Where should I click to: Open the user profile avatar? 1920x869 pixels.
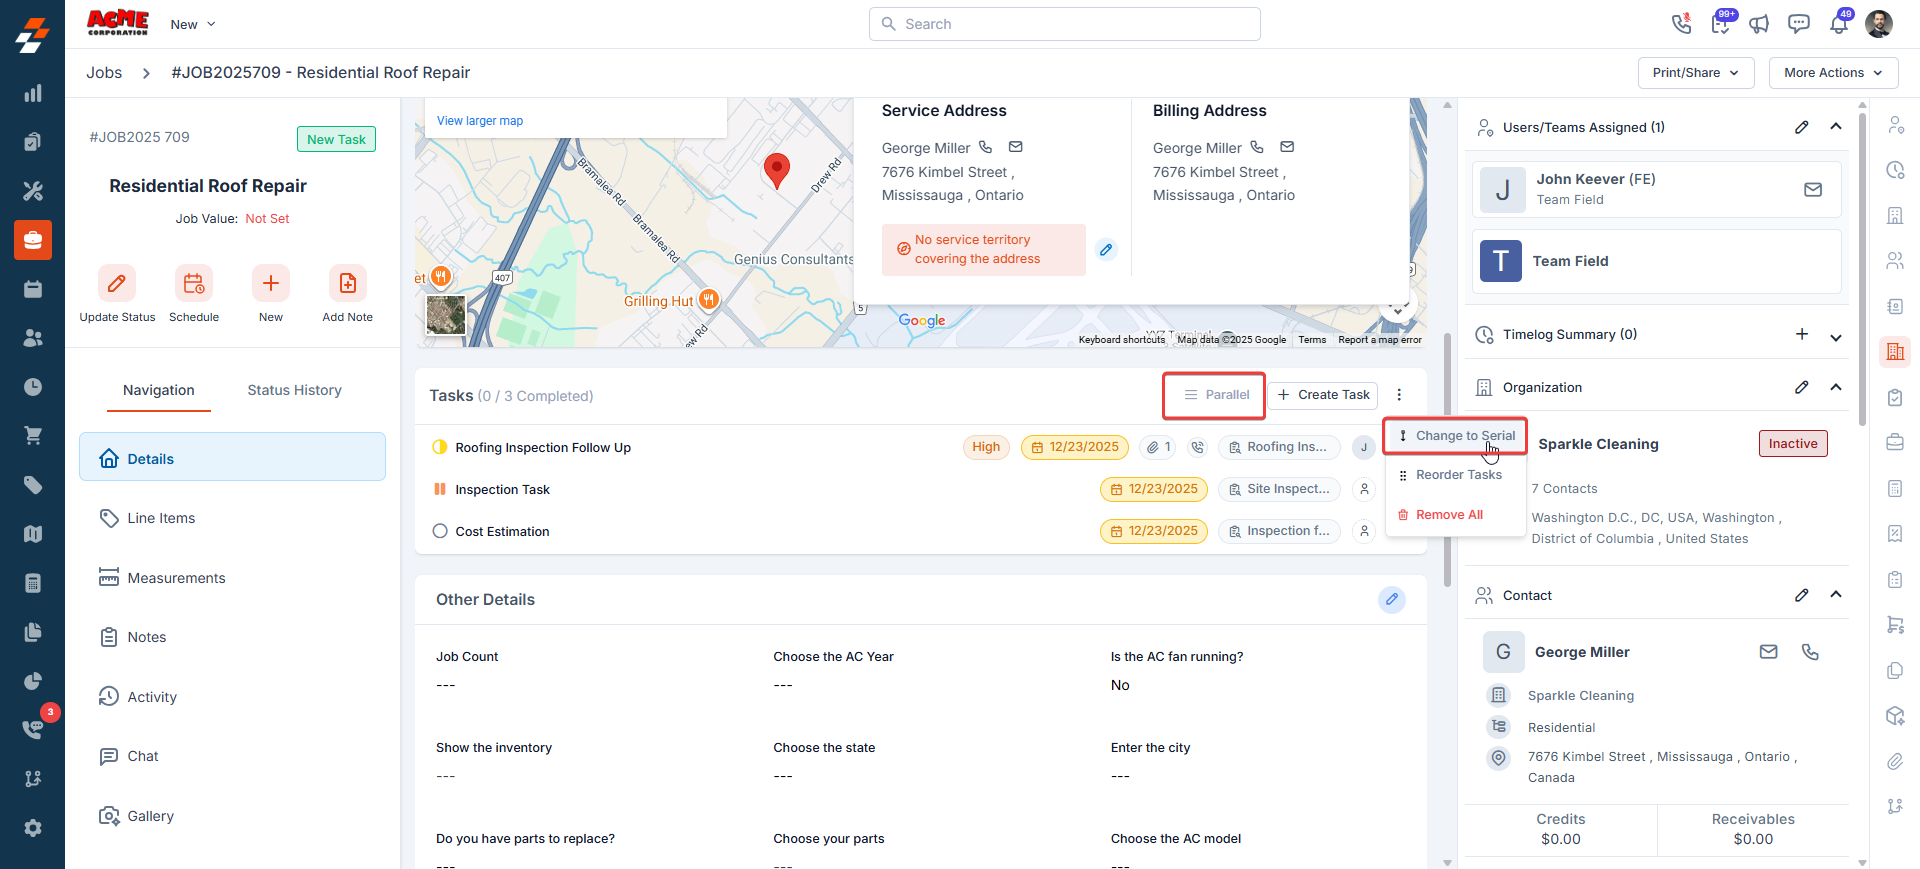pos(1879,24)
